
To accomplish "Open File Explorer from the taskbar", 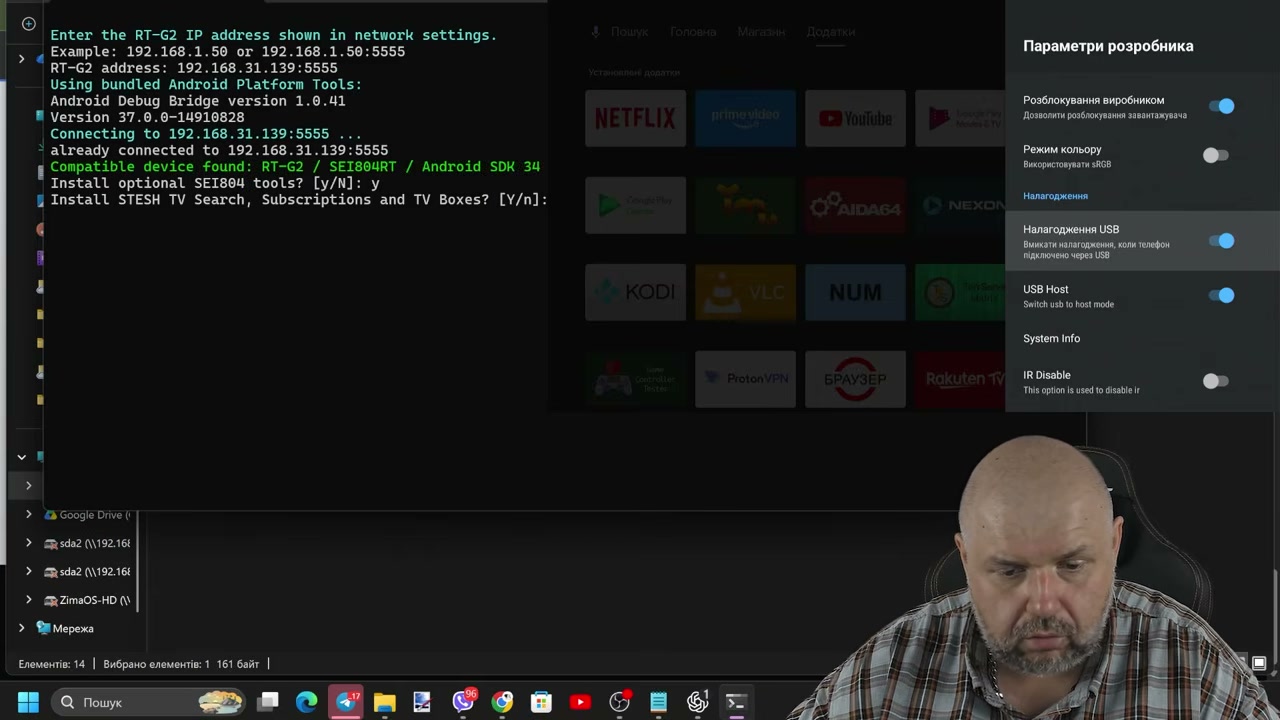I will (385, 702).
